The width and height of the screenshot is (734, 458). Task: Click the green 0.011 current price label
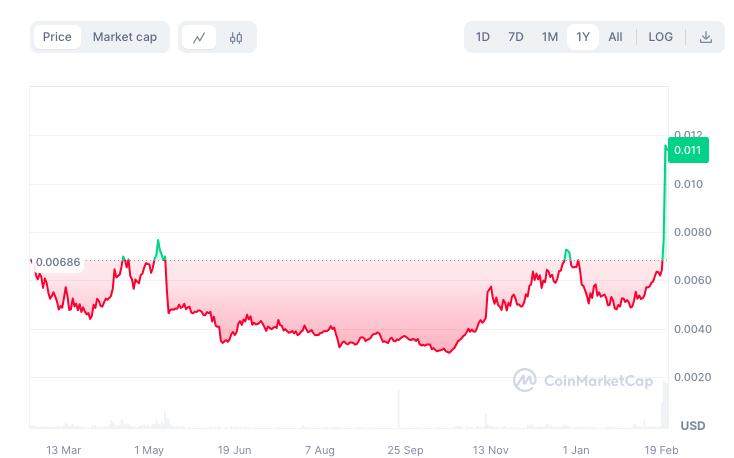[x=688, y=151]
